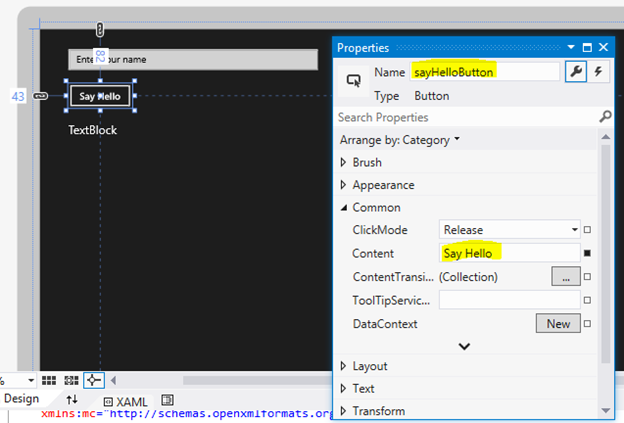This screenshot has width=624, height=423.
Task: Select the Say Hello button on canvas
Action: [100, 96]
